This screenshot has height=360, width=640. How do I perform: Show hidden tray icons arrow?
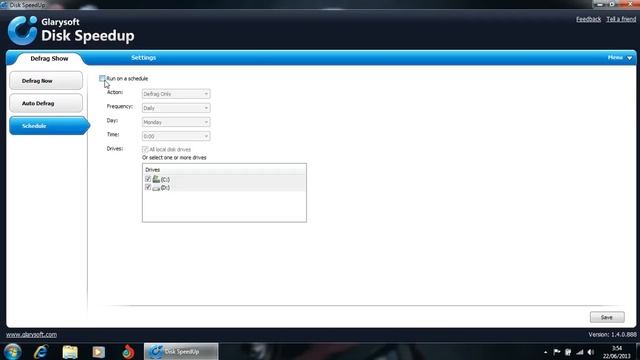coord(545,352)
